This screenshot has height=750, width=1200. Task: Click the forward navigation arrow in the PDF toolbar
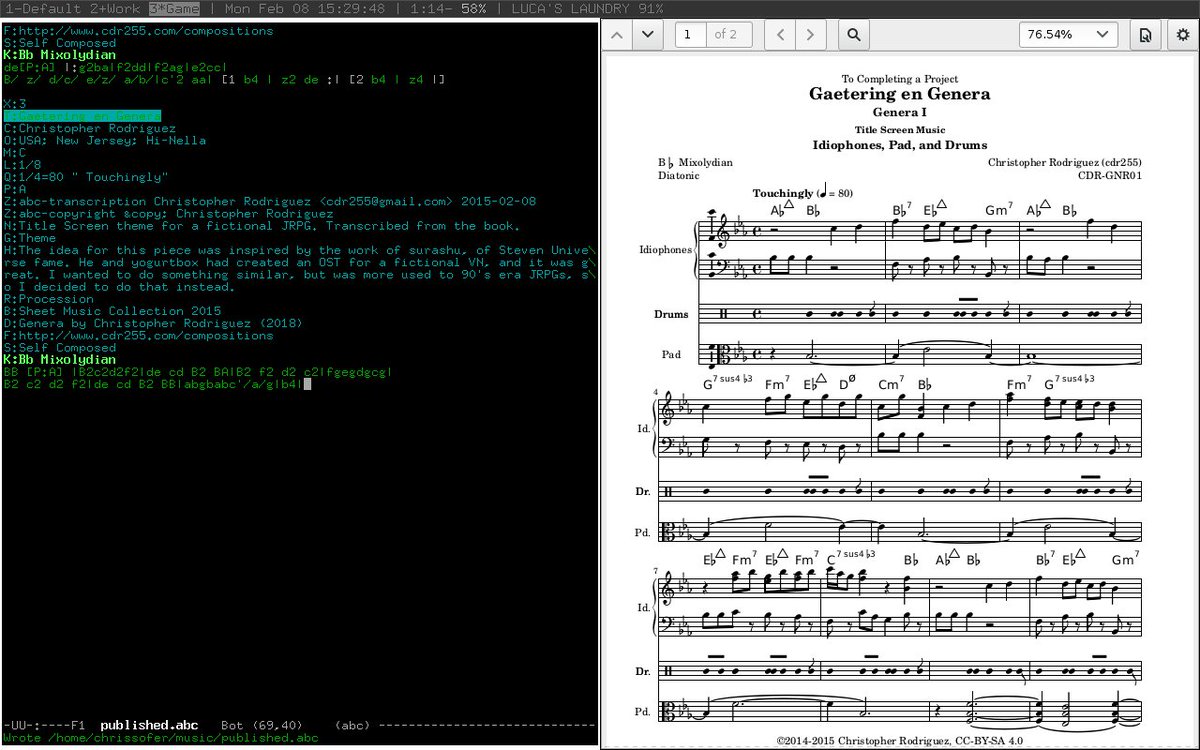point(809,34)
